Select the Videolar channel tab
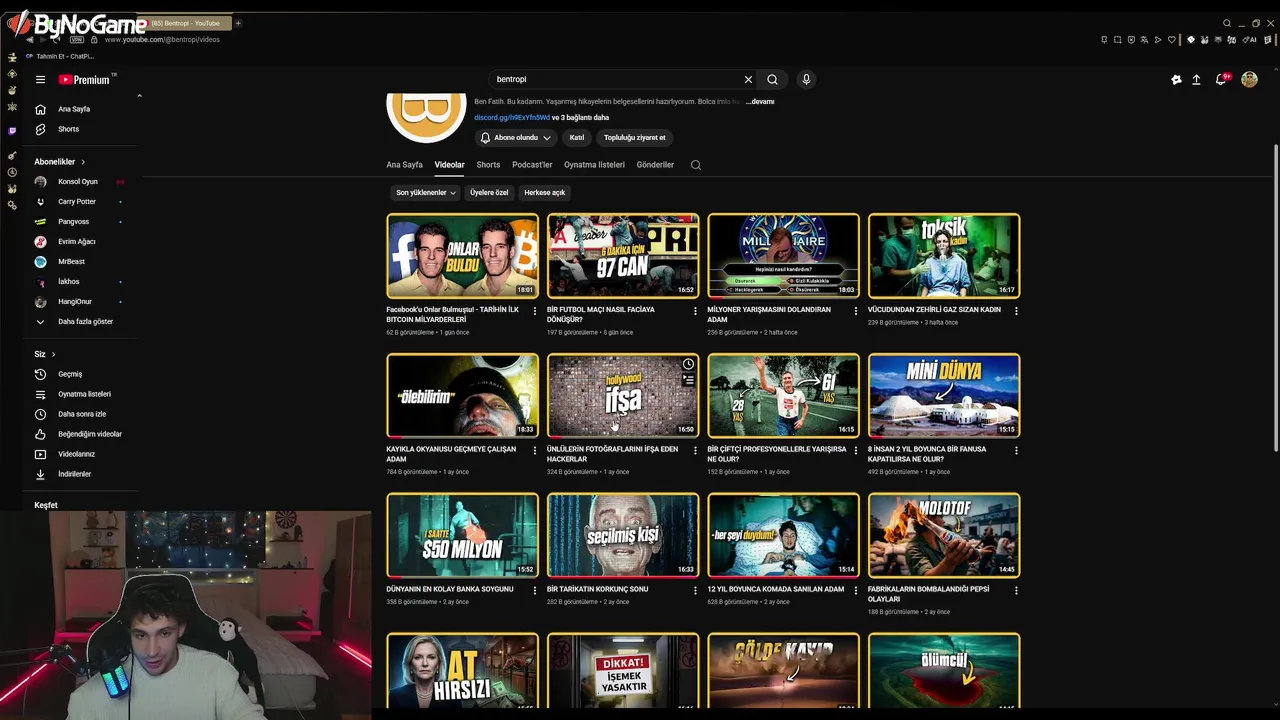Viewport: 1280px width, 720px height. pyautogui.click(x=449, y=165)
